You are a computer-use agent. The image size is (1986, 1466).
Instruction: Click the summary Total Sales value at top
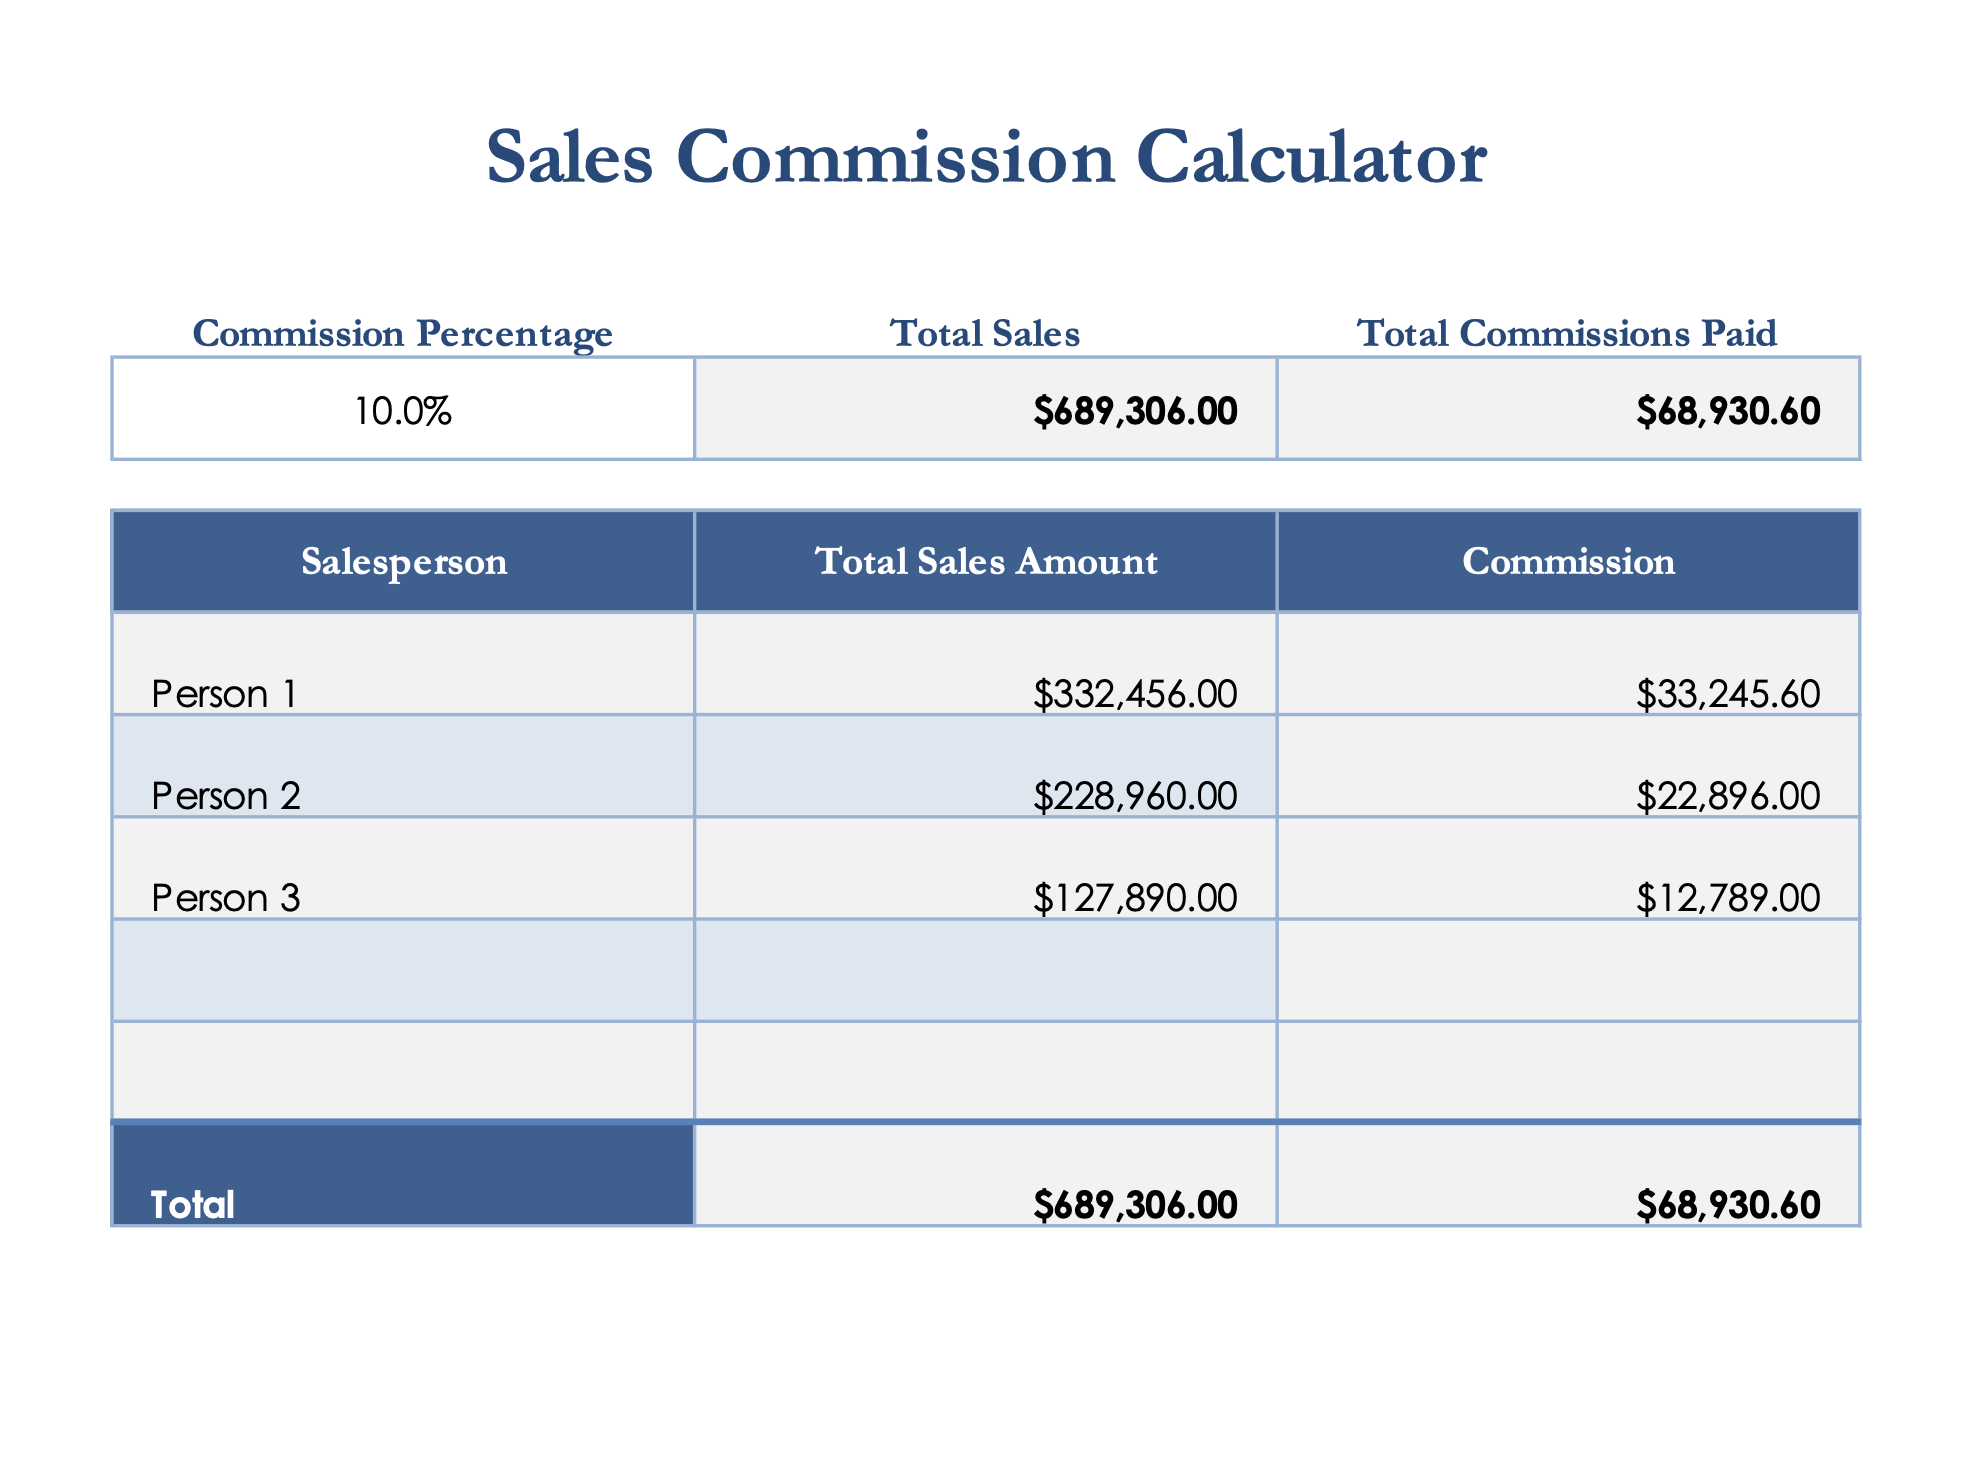[x=1135, y=411]
